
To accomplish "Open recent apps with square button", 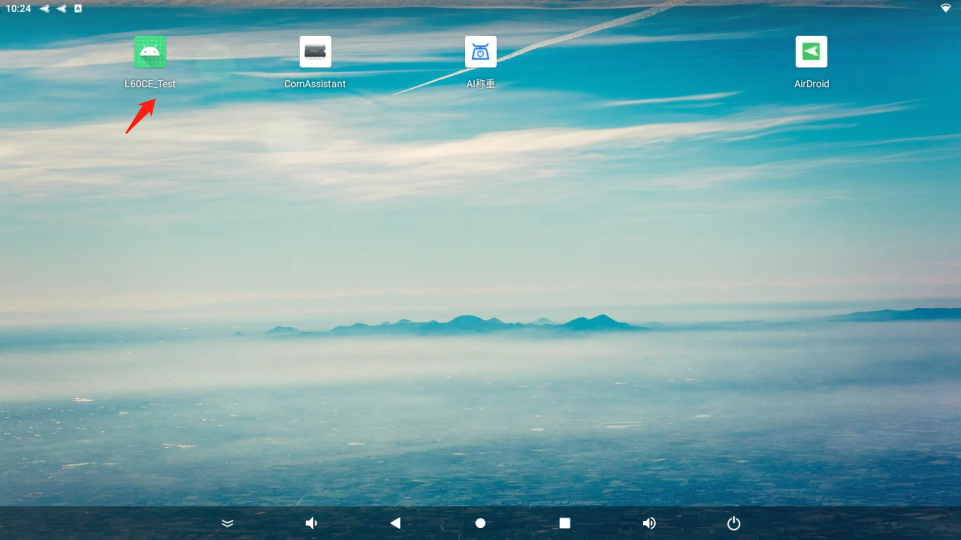I will 564,523.
